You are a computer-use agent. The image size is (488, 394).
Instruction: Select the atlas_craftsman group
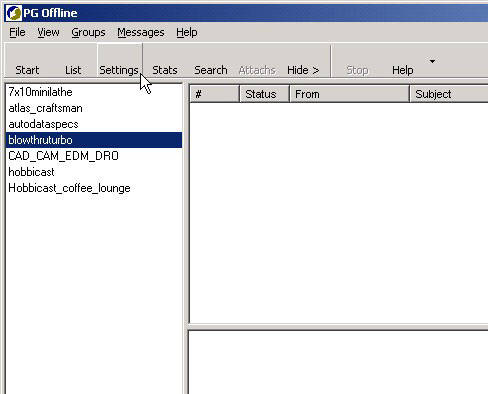(x=94, y=108)
